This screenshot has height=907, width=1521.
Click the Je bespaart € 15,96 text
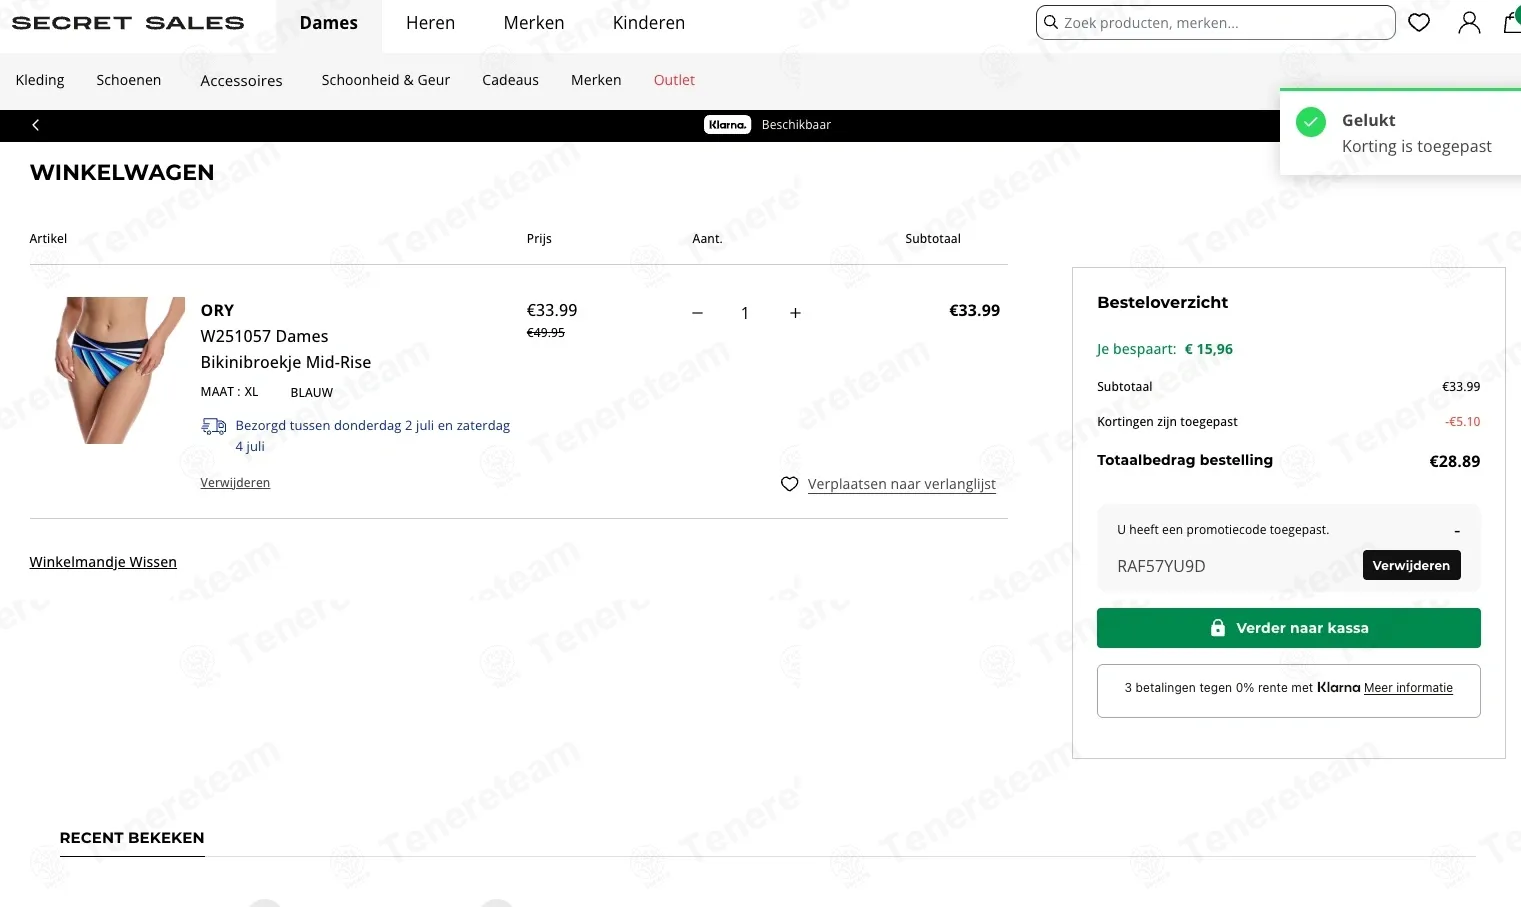pos(1165,349)
